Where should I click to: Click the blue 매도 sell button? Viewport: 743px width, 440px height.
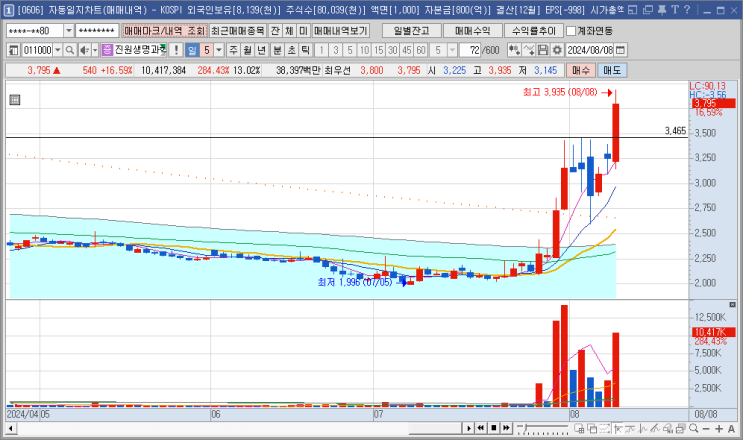pos(612,70)
